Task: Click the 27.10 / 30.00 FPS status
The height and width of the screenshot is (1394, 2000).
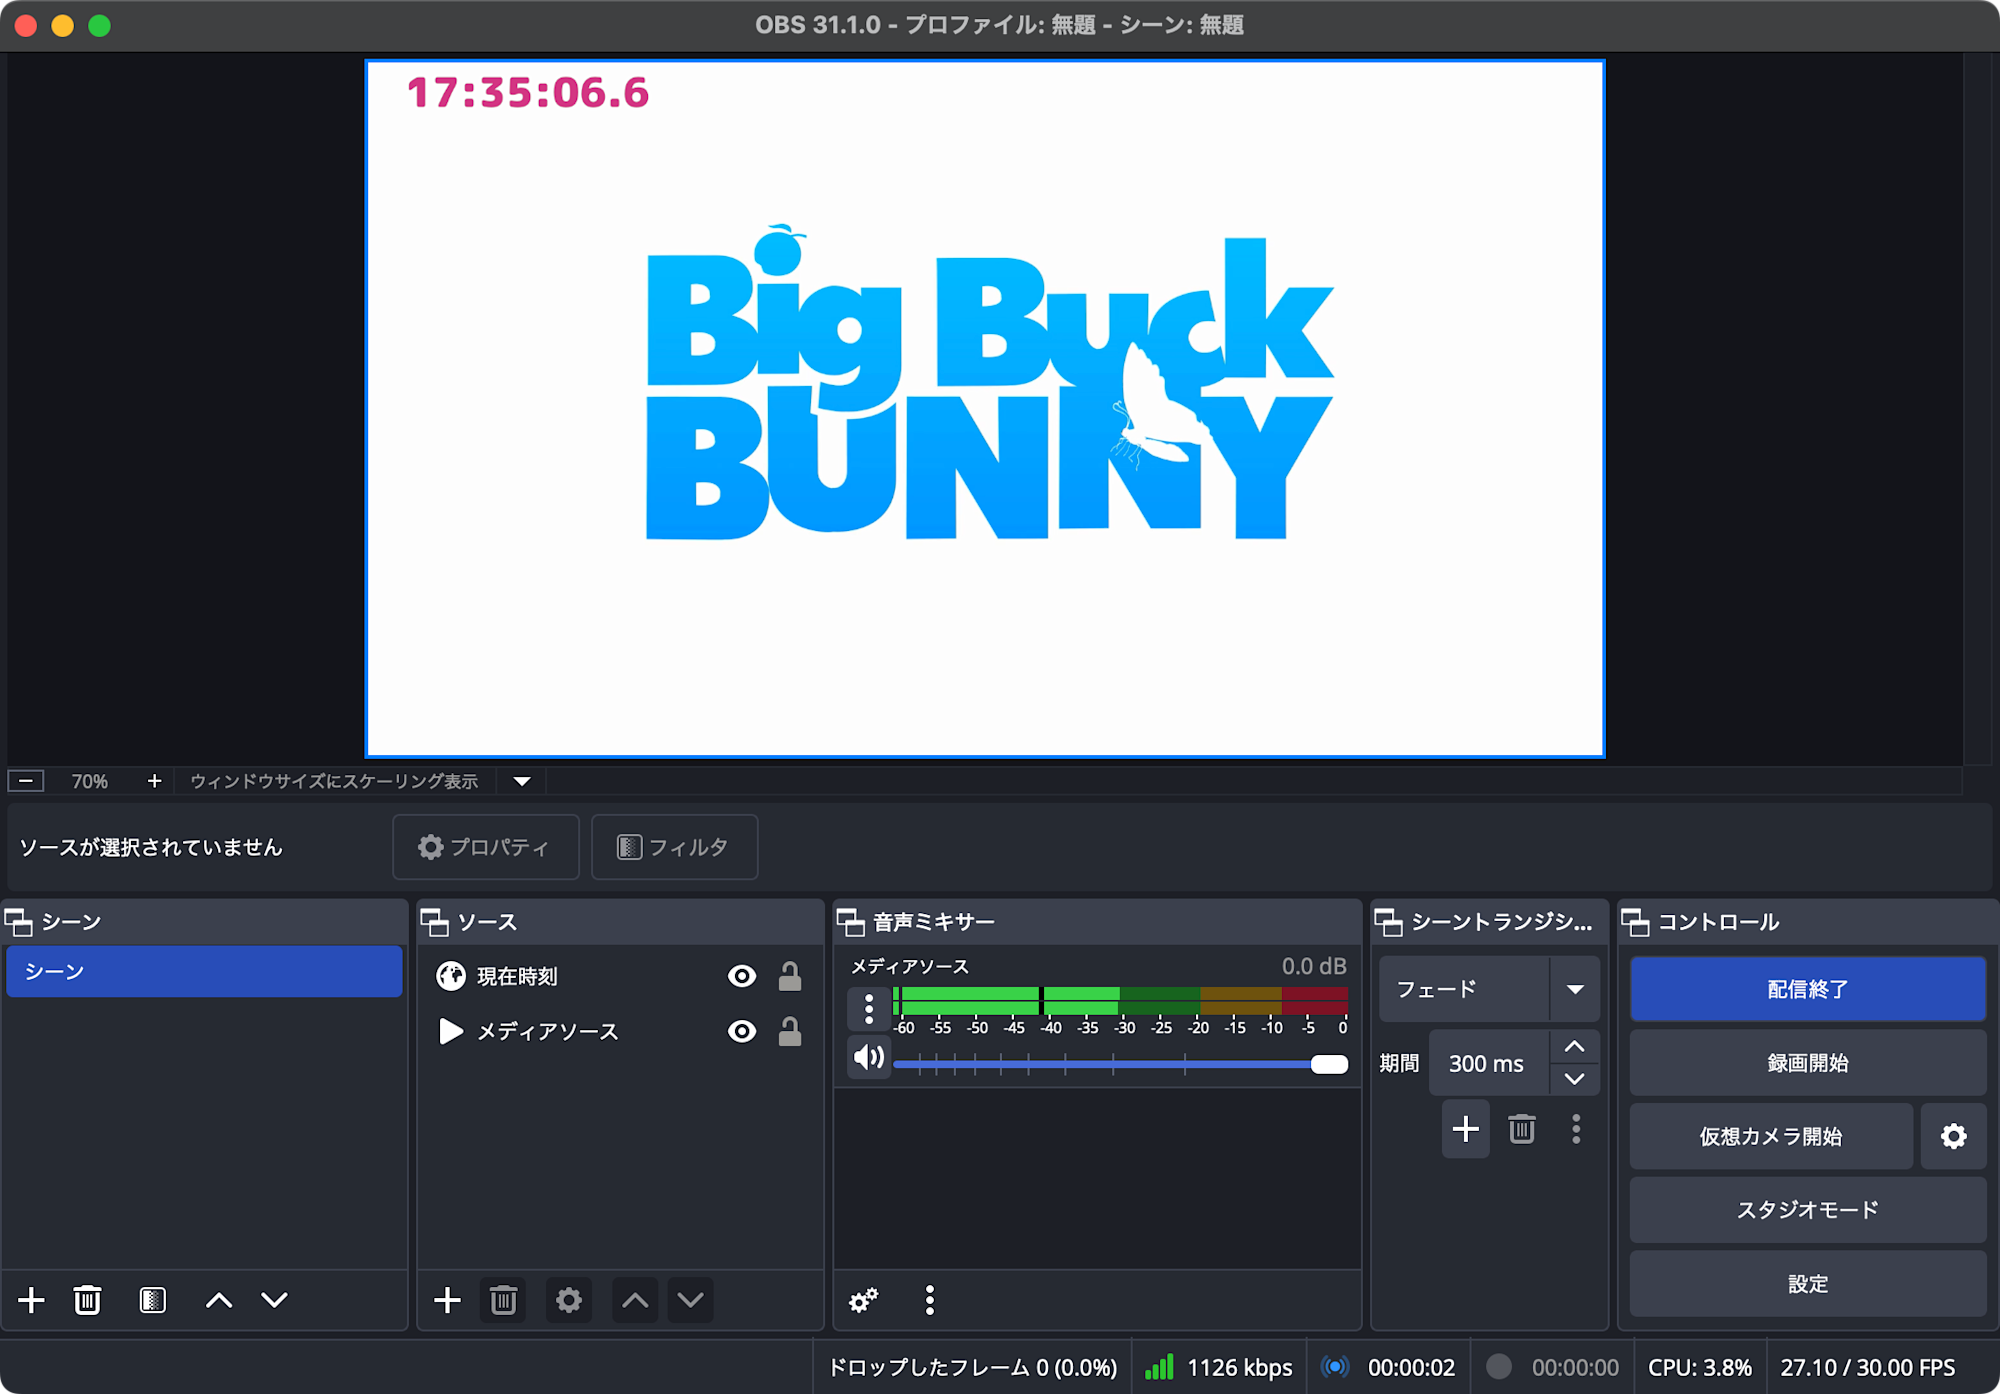Action: pos(1868,1367)
